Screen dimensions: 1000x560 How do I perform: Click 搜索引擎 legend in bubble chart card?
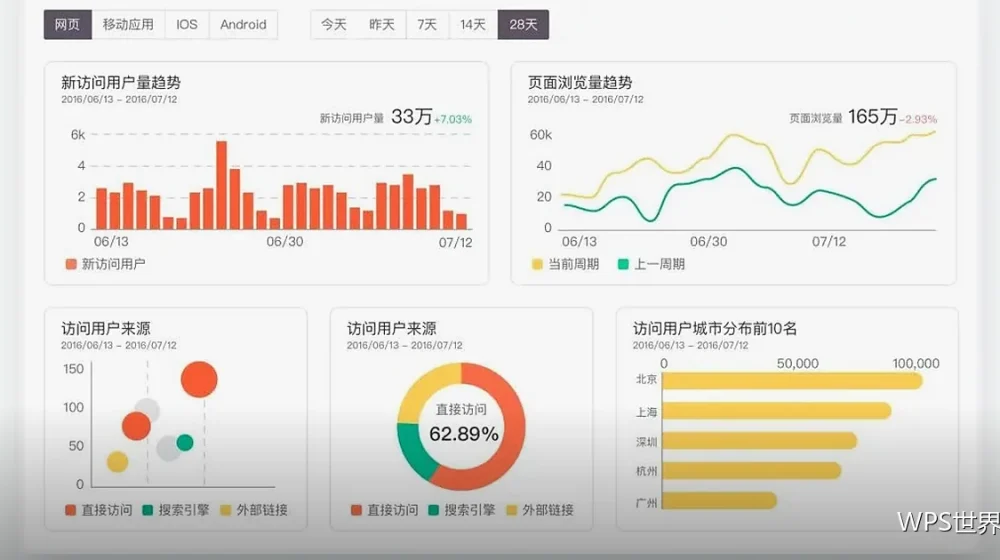pyautogui.click(x=176, y=510)
